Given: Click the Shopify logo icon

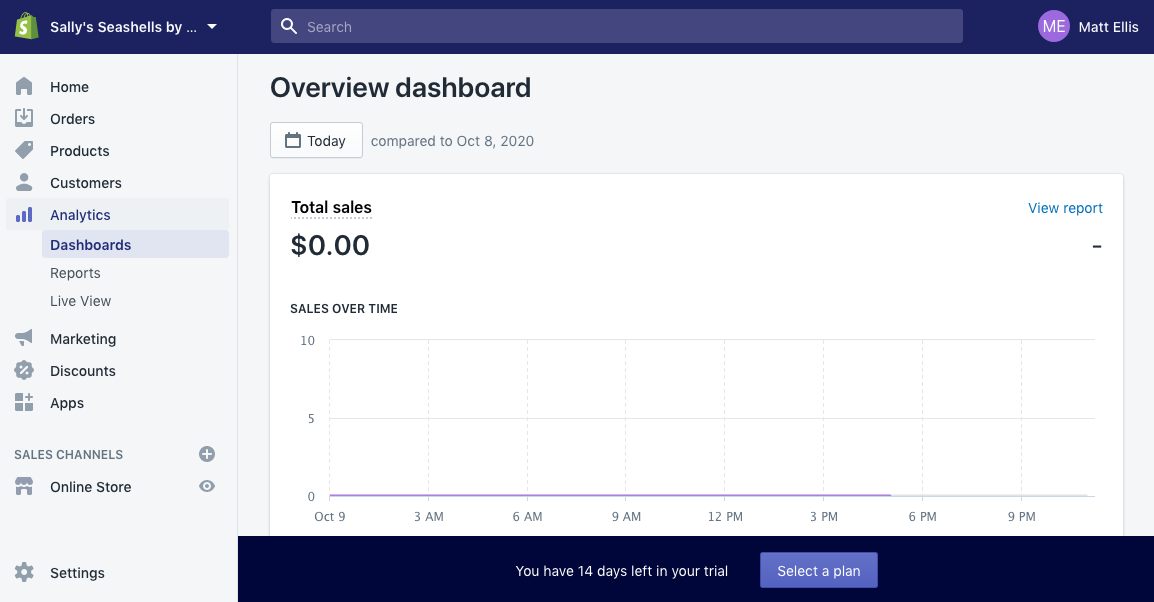Looking at the screenshot, I should [26, 26].
